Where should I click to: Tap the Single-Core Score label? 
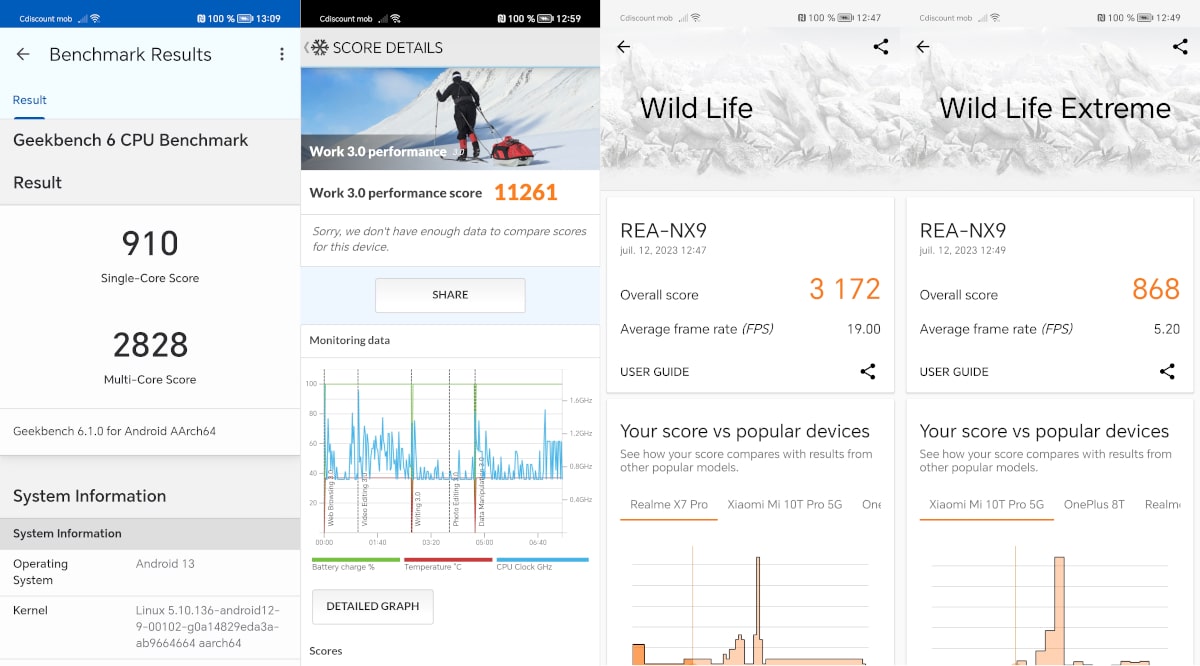coord(150,278)
